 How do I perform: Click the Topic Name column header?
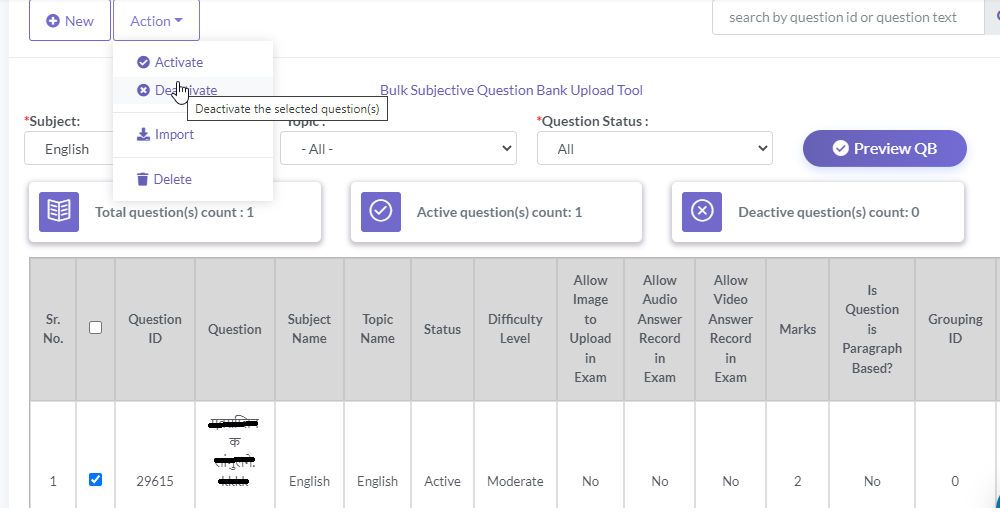click(x=378, y=329)
